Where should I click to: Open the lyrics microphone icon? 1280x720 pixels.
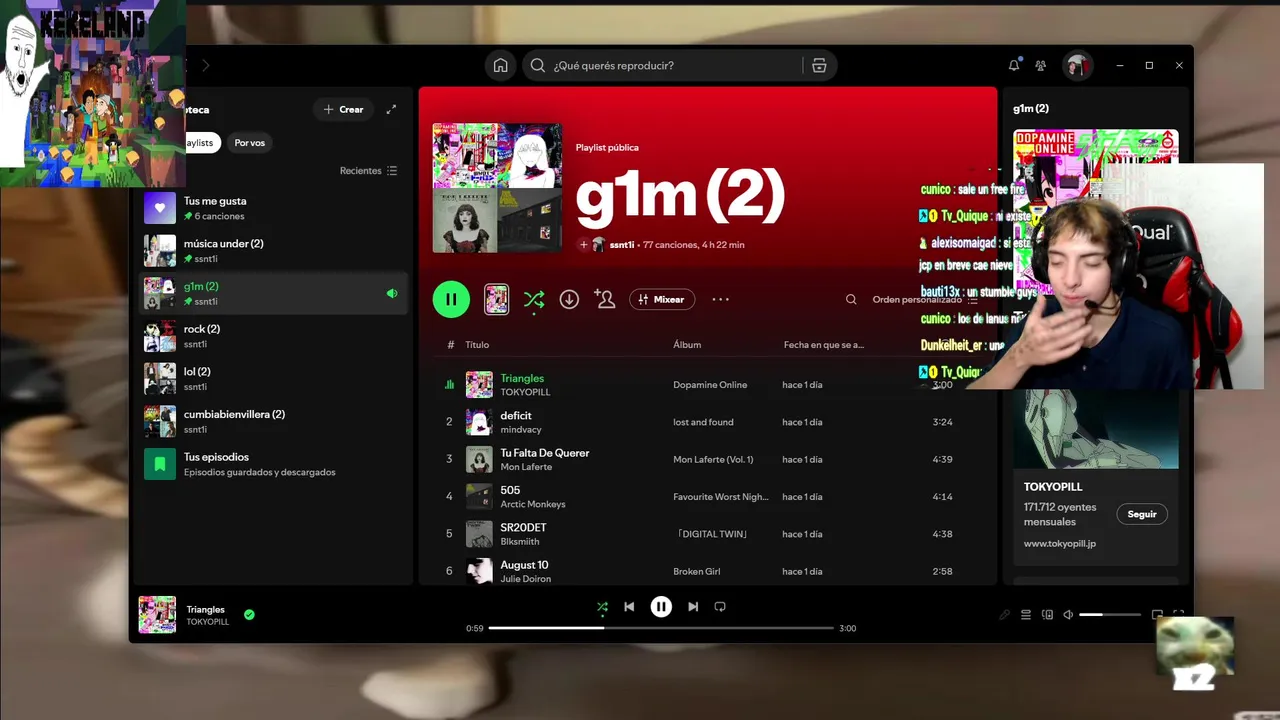click(x=1004, y=615)
